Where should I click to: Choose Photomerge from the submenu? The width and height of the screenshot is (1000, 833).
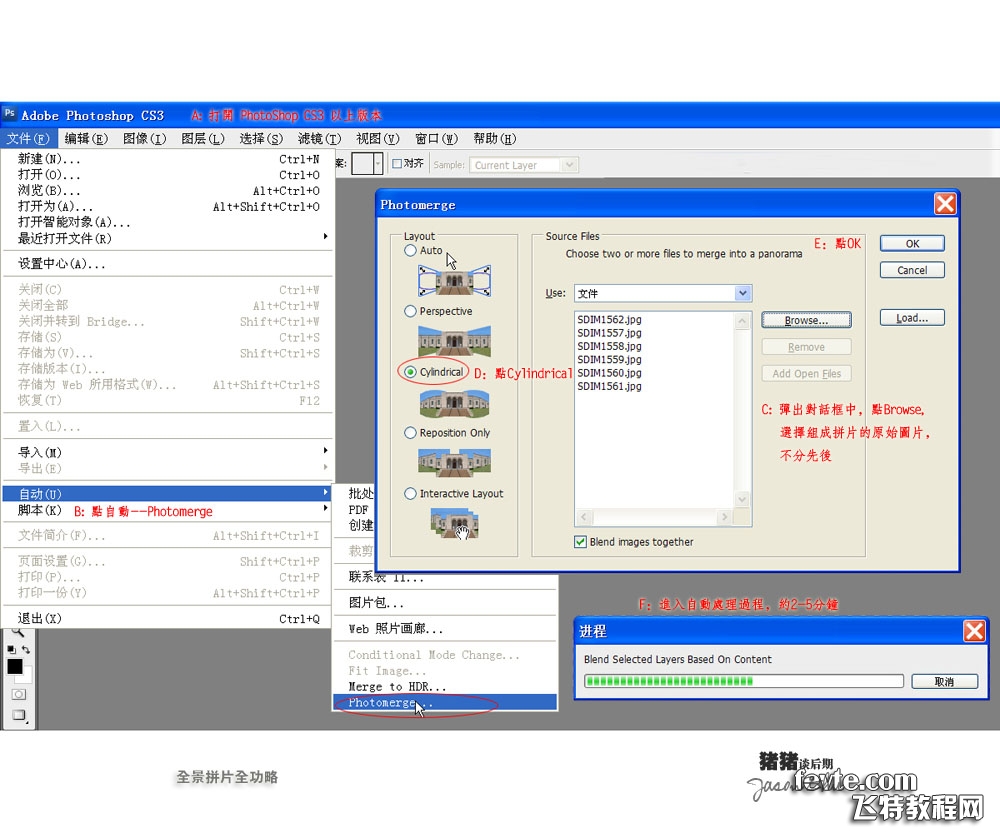pos(445,702)
